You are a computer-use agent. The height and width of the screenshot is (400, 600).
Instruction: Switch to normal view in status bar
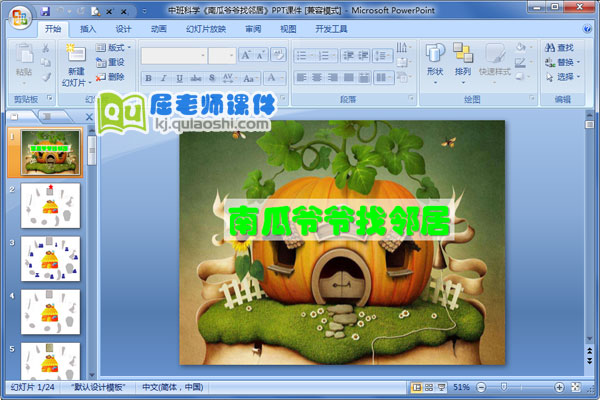tap(416, 387)
